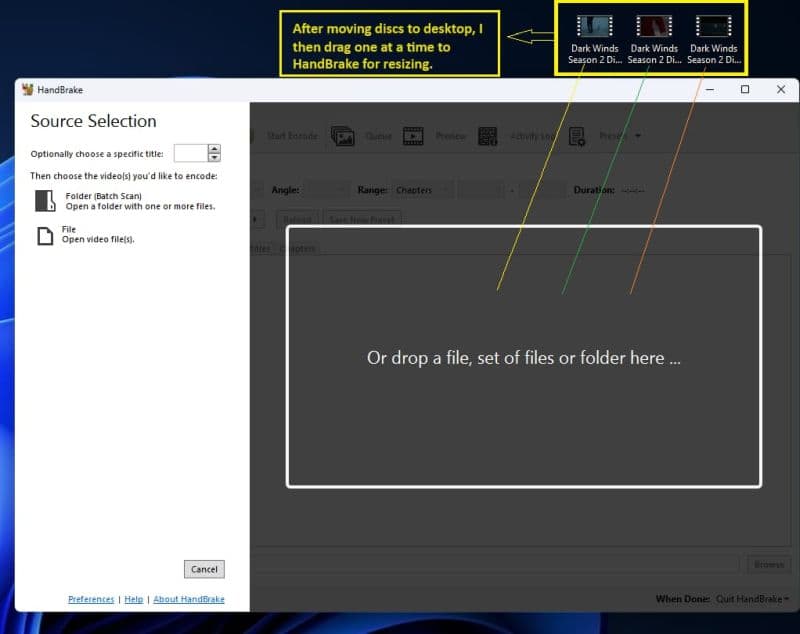Open the Activity Log toolbar icon
This screenshot has height=634, width=800.
pos(487,136)
